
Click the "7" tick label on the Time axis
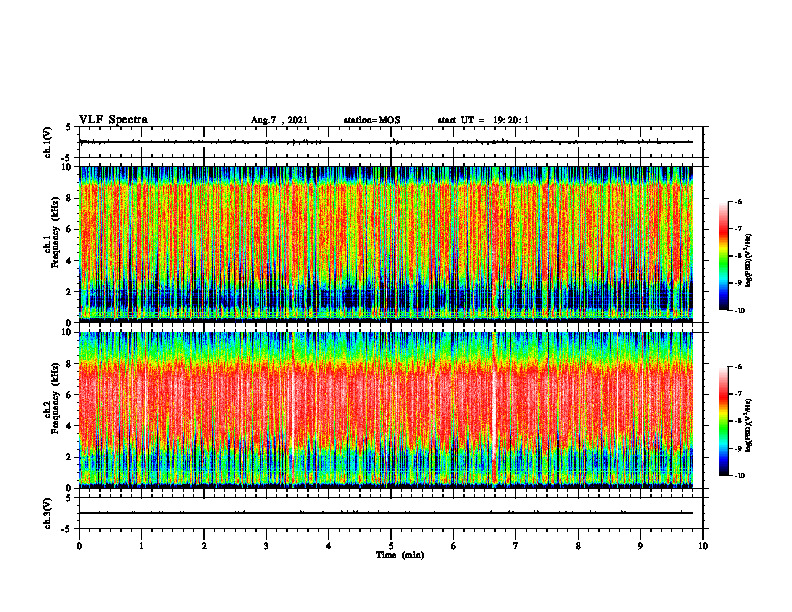click(x=516, y=546)
